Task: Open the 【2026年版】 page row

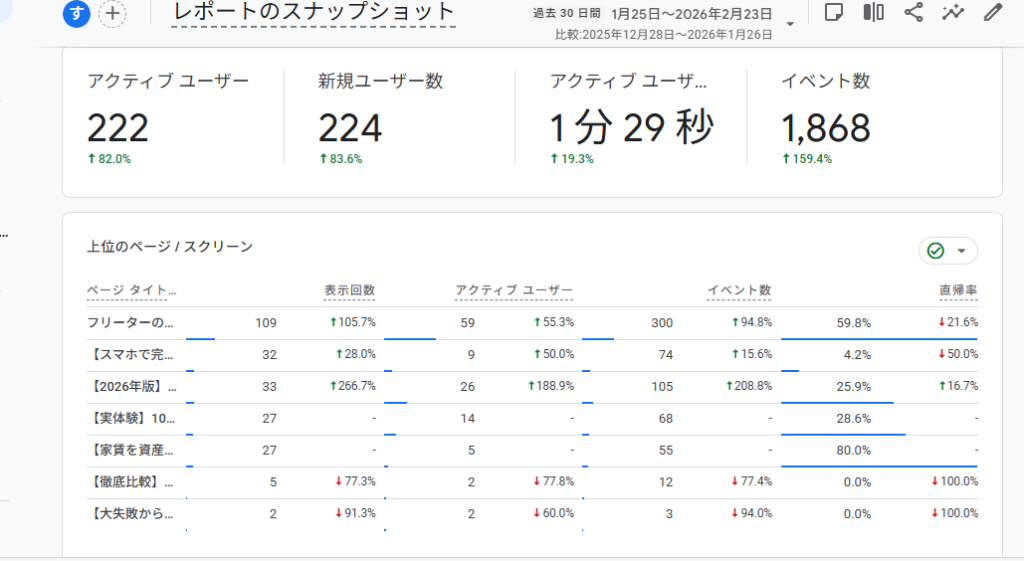Action: click(131, 387)
